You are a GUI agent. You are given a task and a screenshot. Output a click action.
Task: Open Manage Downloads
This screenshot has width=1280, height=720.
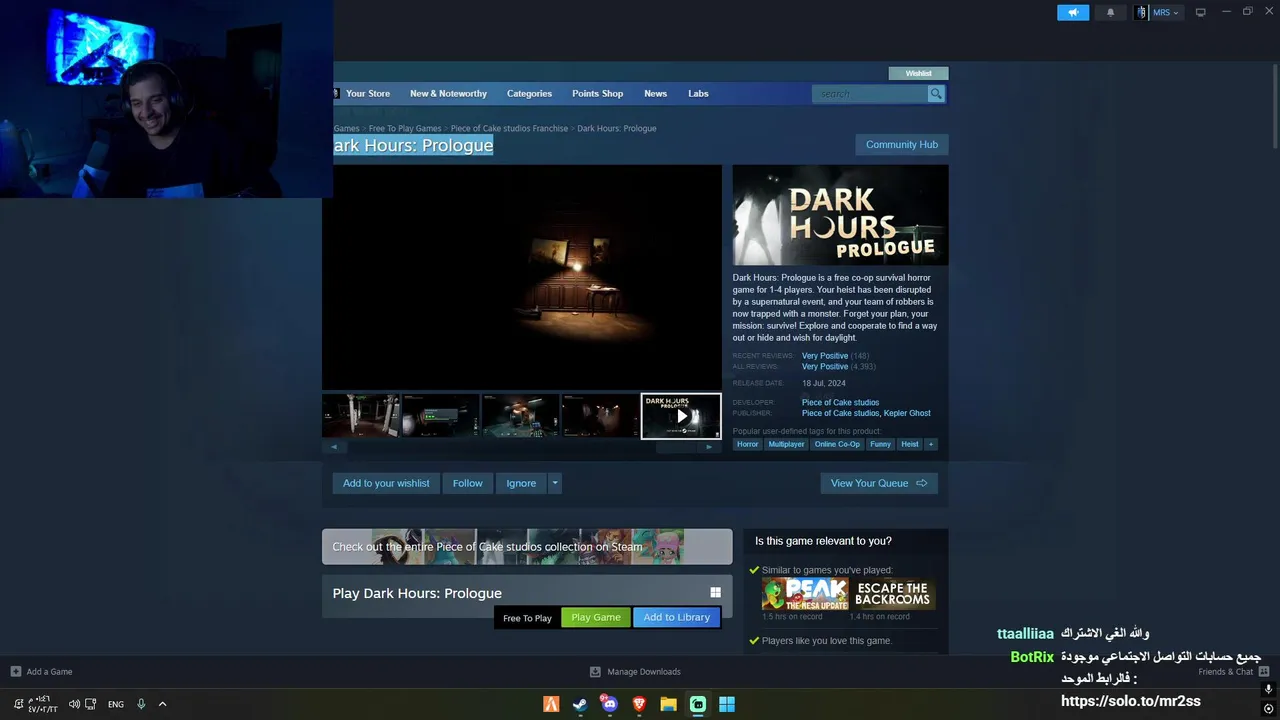tap(635, 672)
